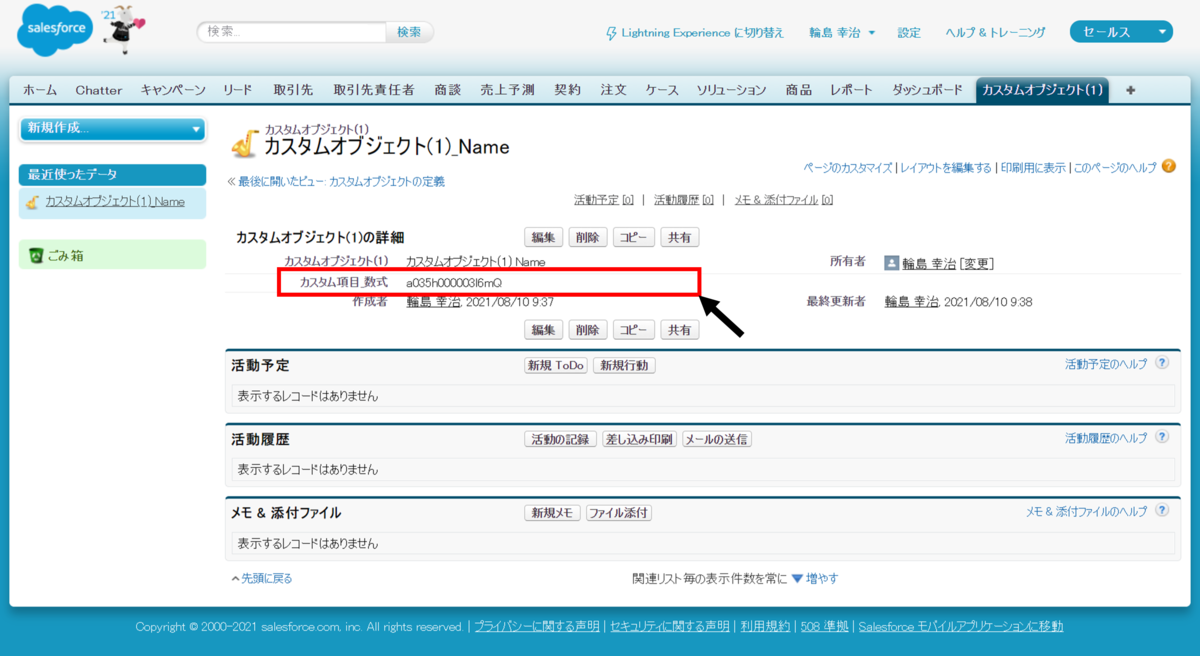Open the ホーム tab

[x=40, y=90]
